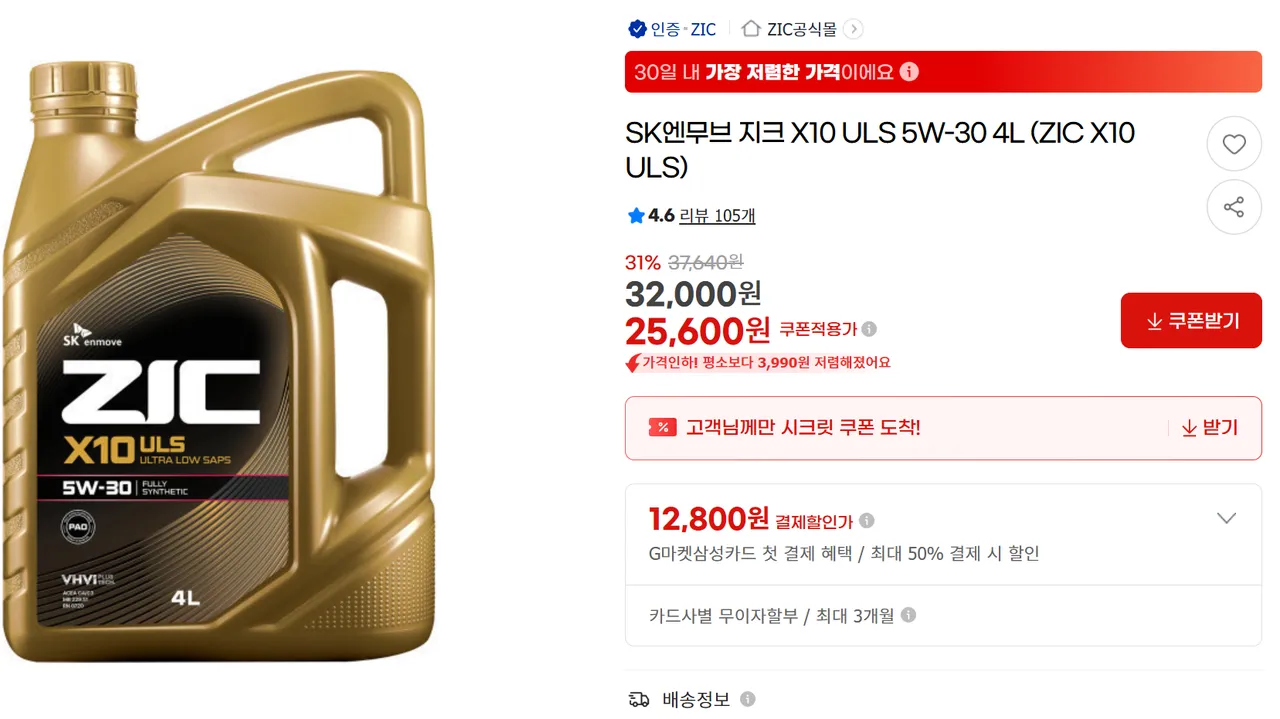Click info icon beside lowest price banner
The width and height of the screenshot is (1280, 719).
pos(909,72)
